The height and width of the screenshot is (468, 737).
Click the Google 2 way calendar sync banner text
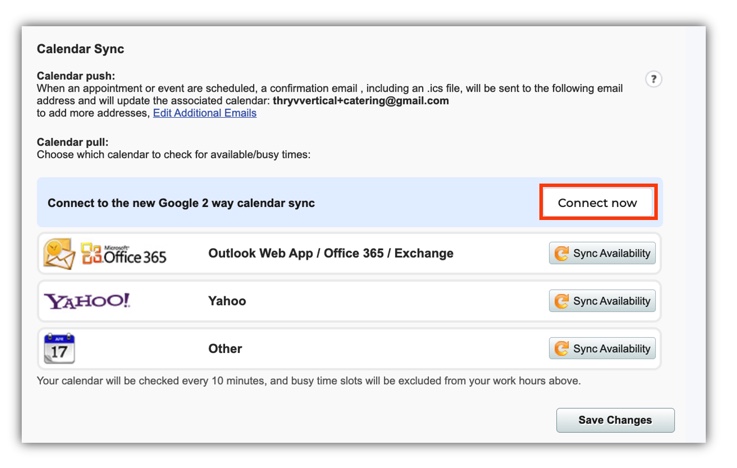click(181, 203)
